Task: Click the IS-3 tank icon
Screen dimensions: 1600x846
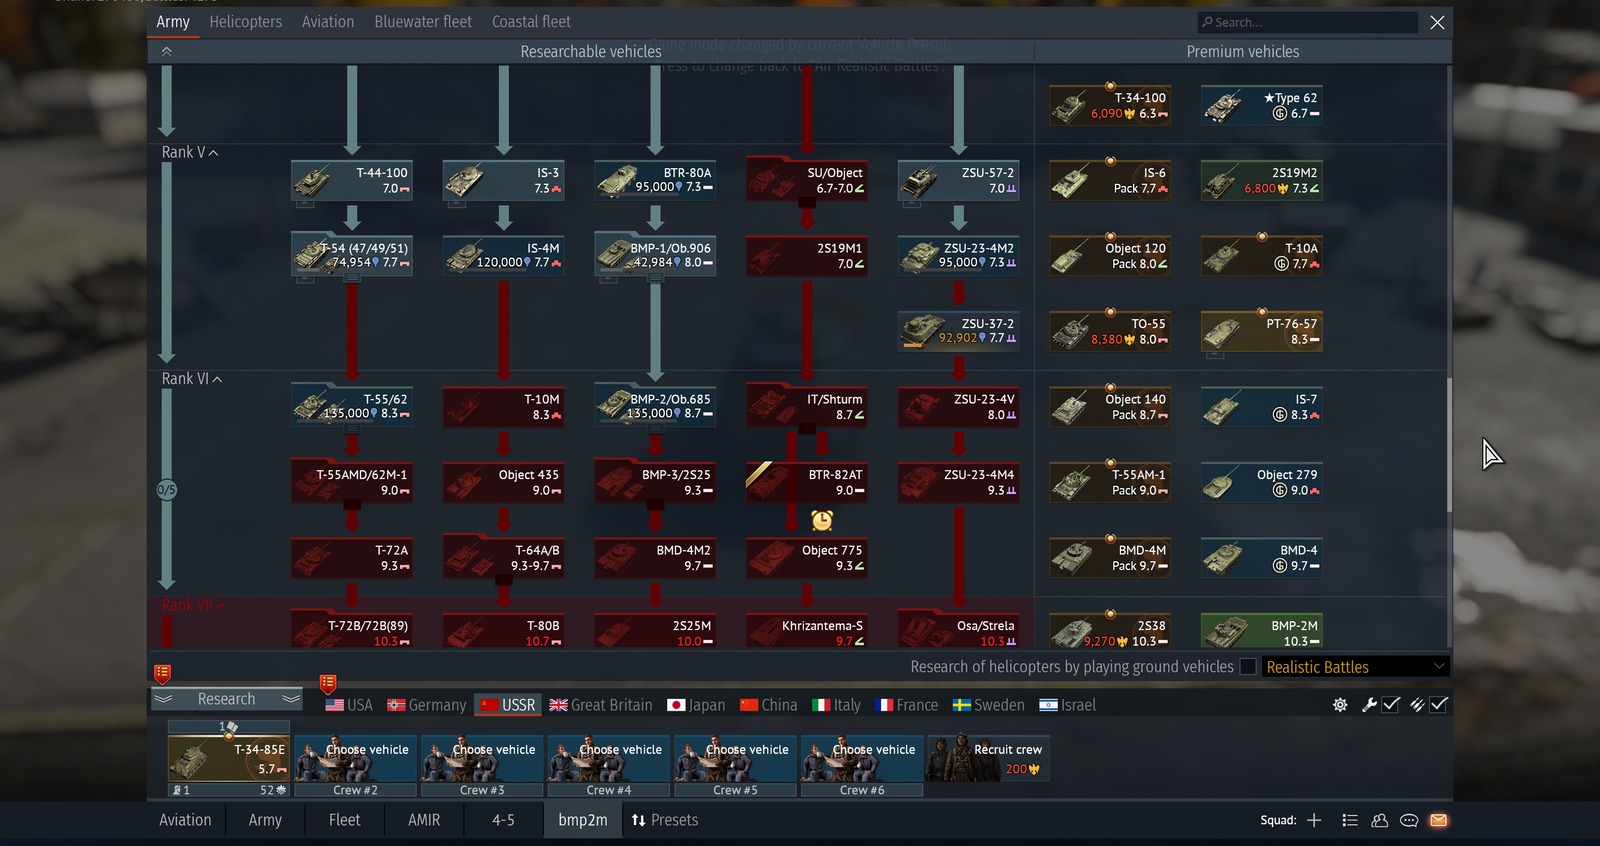Action: 466,181
